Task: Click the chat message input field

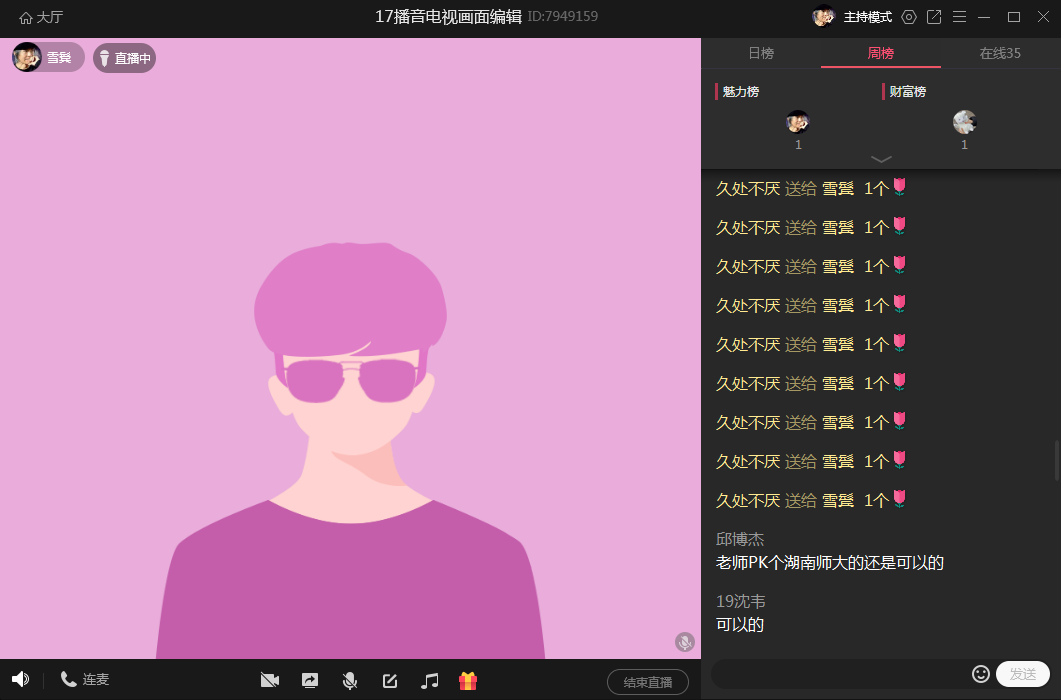Action: point(840,674)
